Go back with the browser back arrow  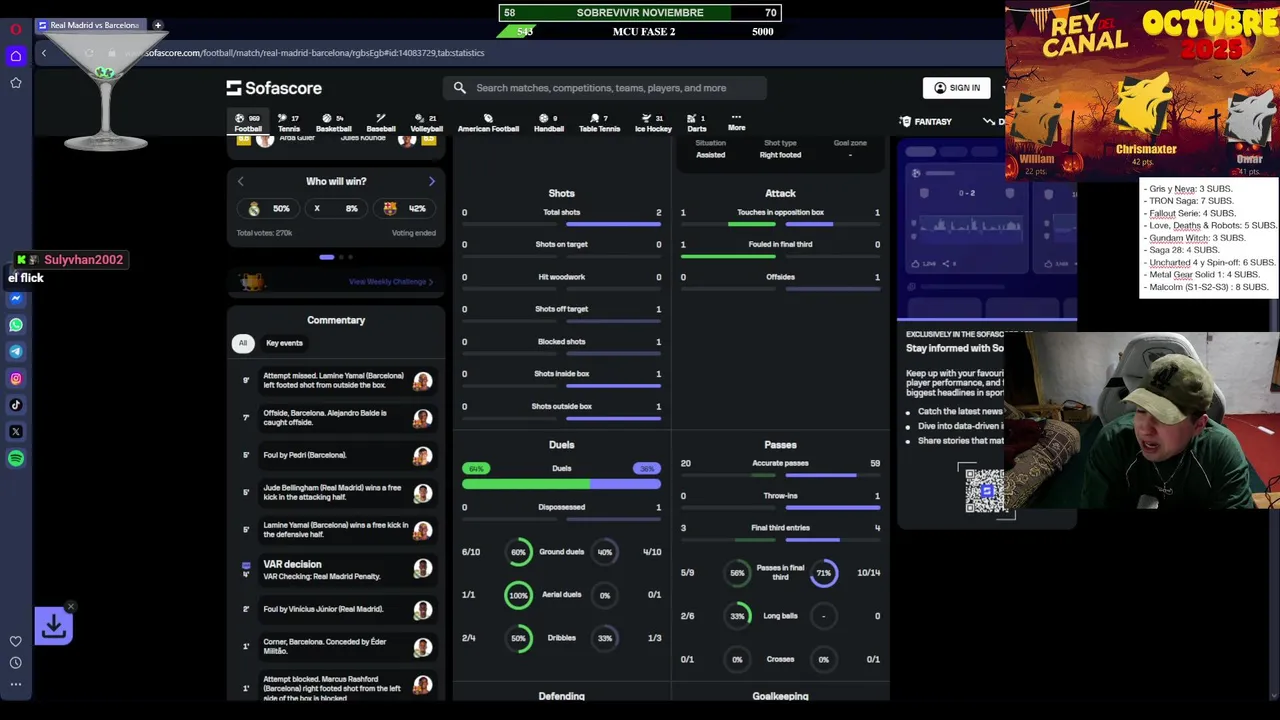(x=44, y=53)
